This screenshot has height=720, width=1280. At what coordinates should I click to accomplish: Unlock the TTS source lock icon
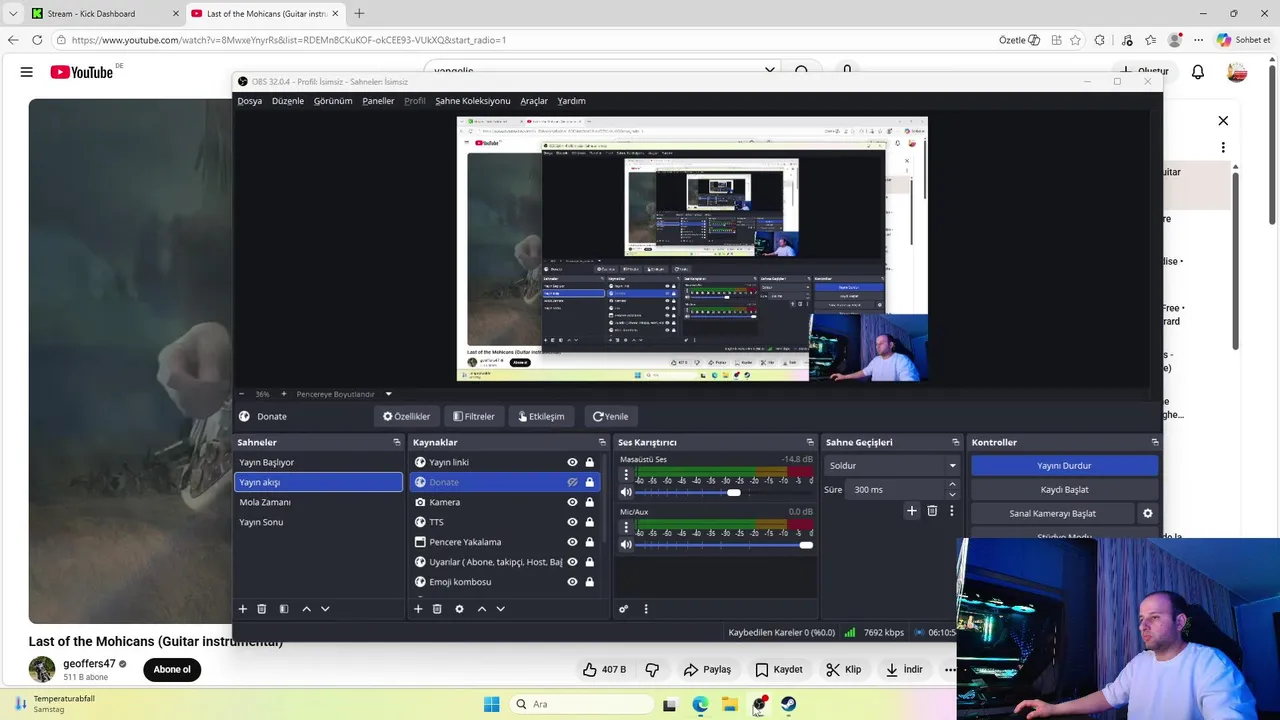(590, 522)
